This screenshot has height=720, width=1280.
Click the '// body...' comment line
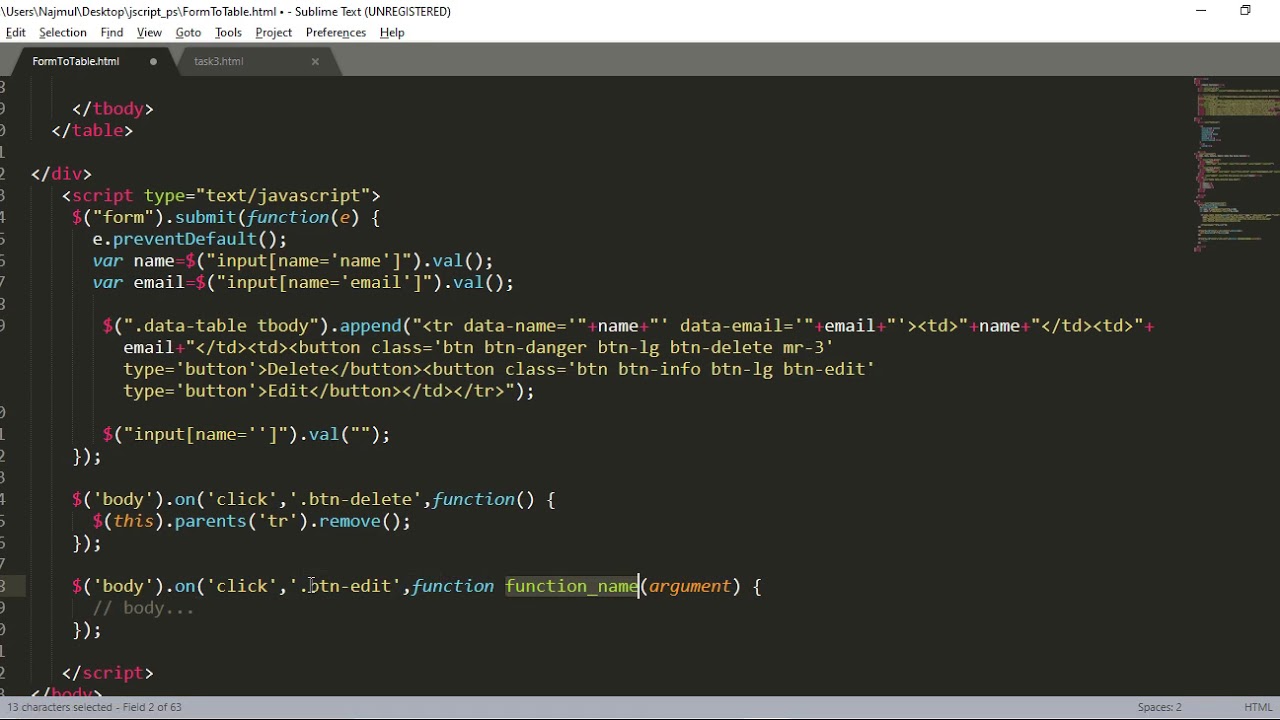(143, 608)
